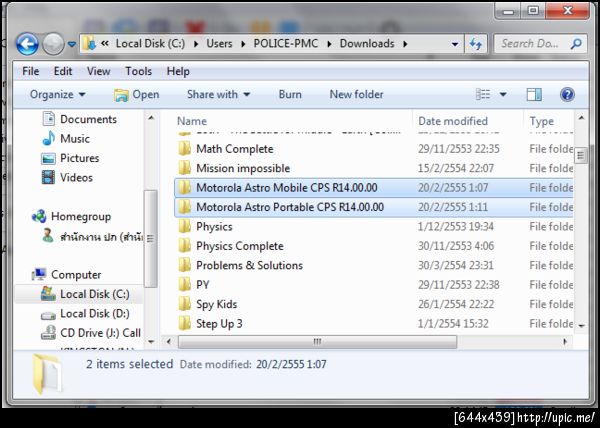Sort by the Type column header
This screenshot has height=428, width=600.
tap(542, 121)
